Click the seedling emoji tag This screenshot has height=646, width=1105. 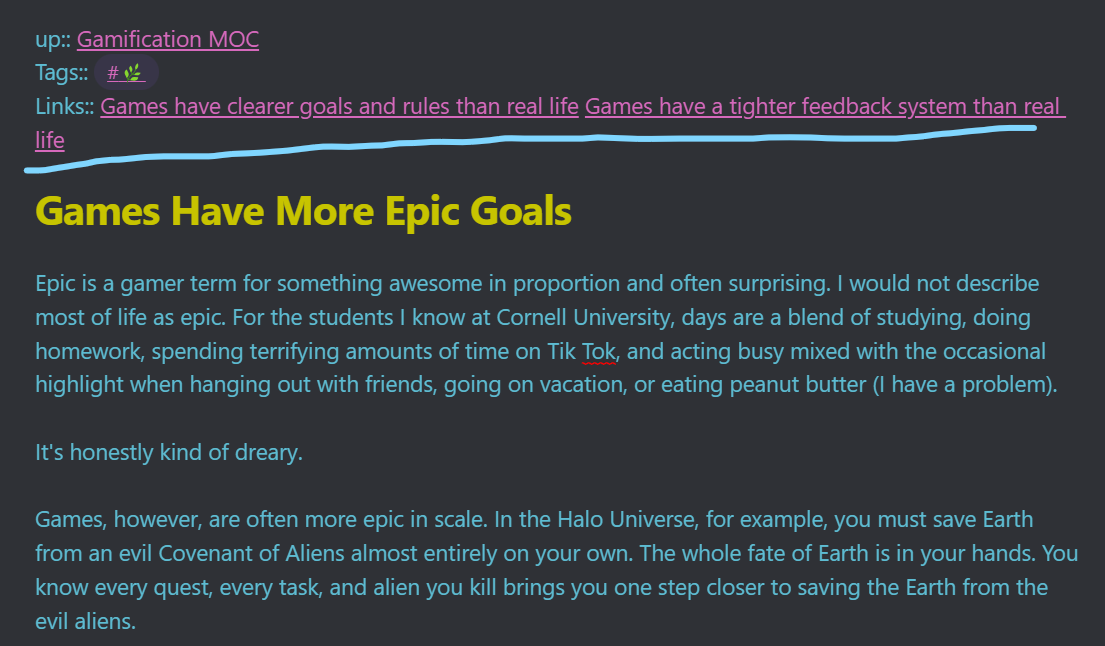(x=126, y=73)
